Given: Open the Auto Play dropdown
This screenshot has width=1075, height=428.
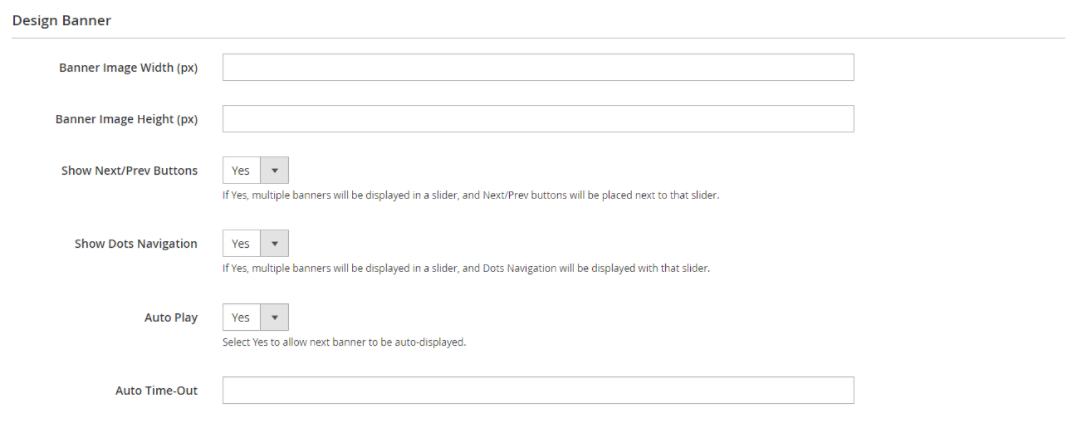Looking at the screenshot, I should coord(255,317).
